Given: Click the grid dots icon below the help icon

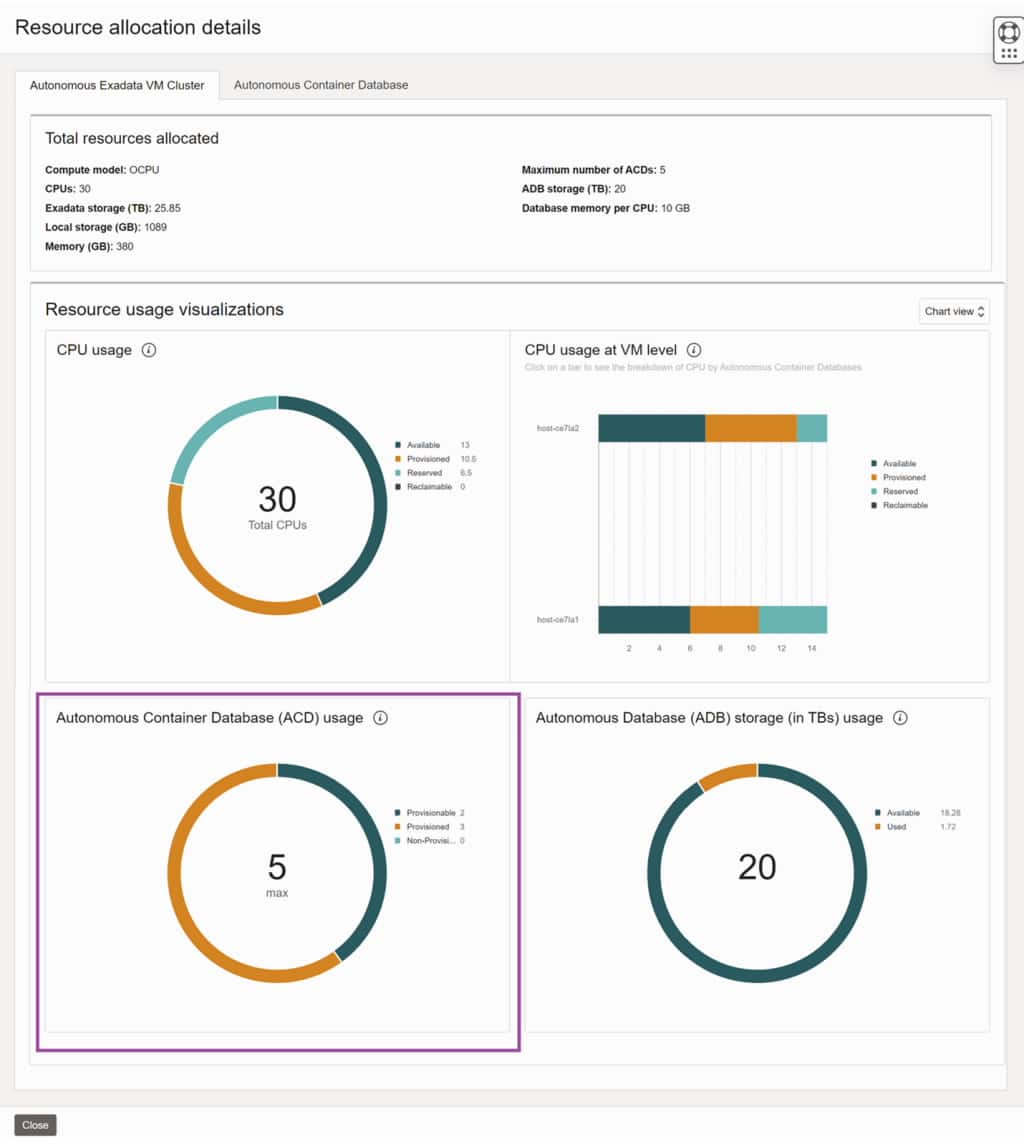Looking at the screenshot, I should (1007, 51).
